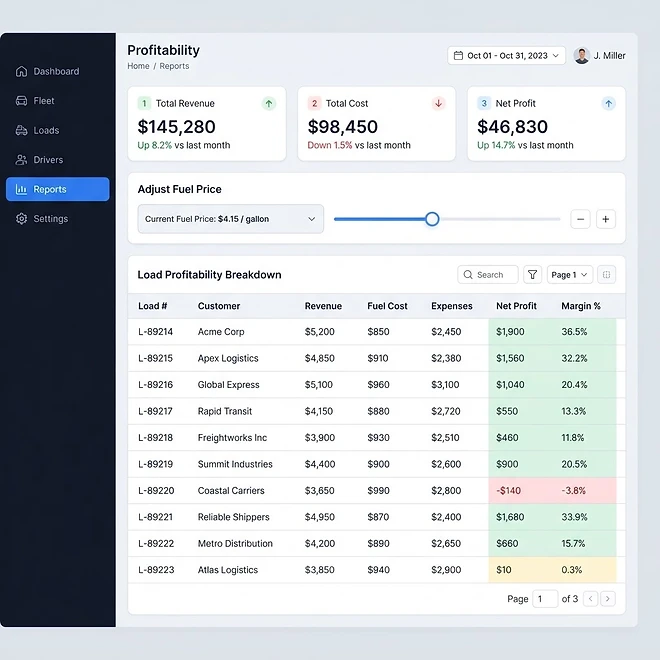Click Freightworks Inc customer cell
660x660 pixels.
click(x=232, y=438)
